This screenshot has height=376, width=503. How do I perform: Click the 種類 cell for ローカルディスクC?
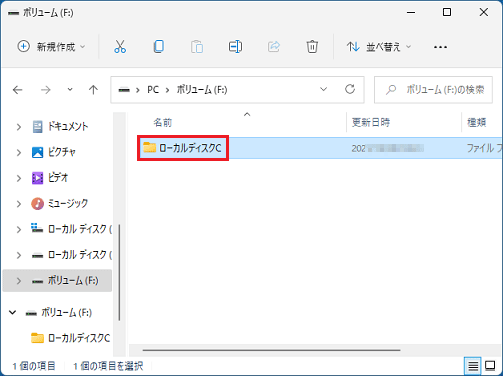pos(484,148)
